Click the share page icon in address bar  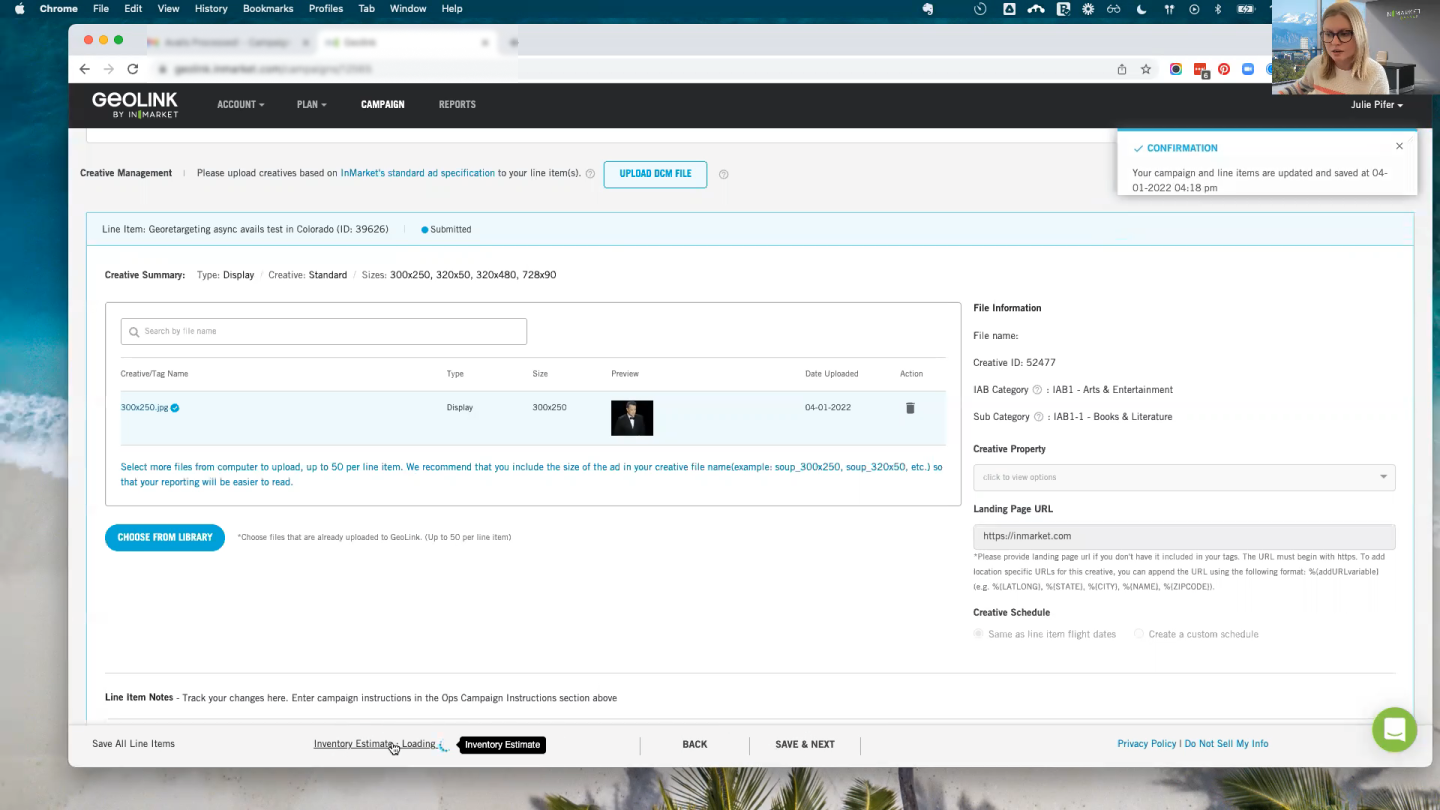point(1122,69)
